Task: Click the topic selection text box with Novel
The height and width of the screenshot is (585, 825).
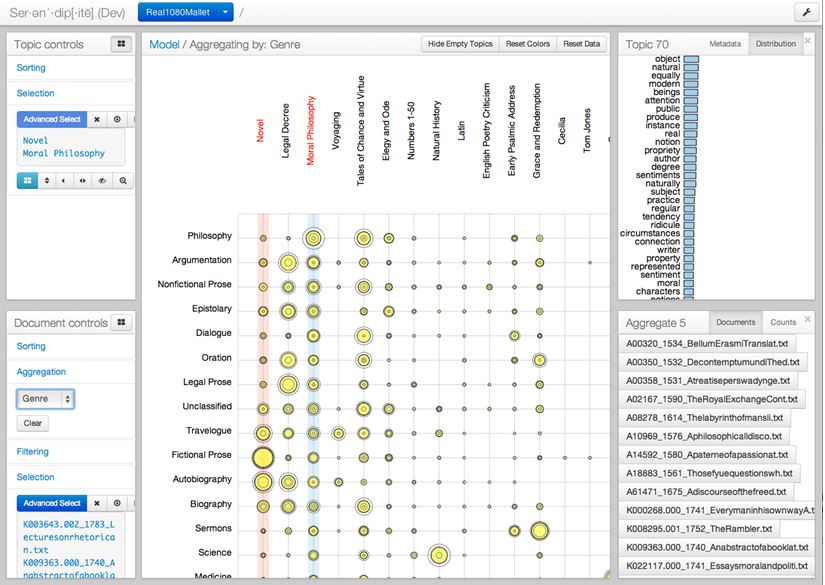Action: tap(71, 147)
